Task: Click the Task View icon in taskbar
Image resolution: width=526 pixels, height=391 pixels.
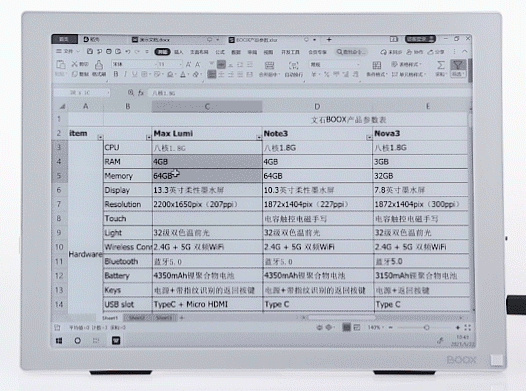Action: (96, 341)
